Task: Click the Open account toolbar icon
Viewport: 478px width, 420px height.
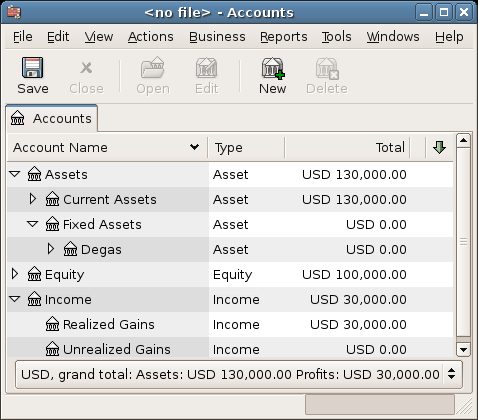Action: point(153,67)
